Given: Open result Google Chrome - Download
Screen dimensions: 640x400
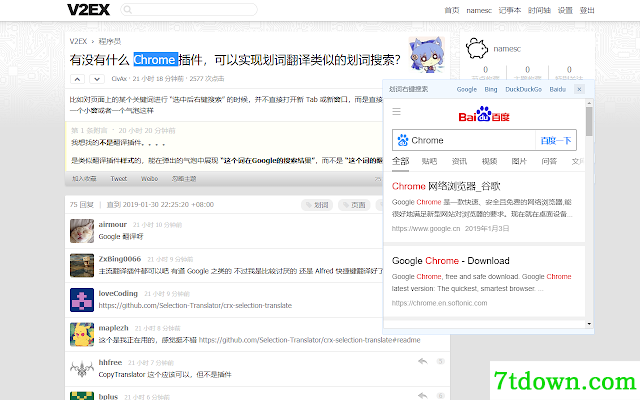Looking at the screenshot, I should (x=451, y=261).
